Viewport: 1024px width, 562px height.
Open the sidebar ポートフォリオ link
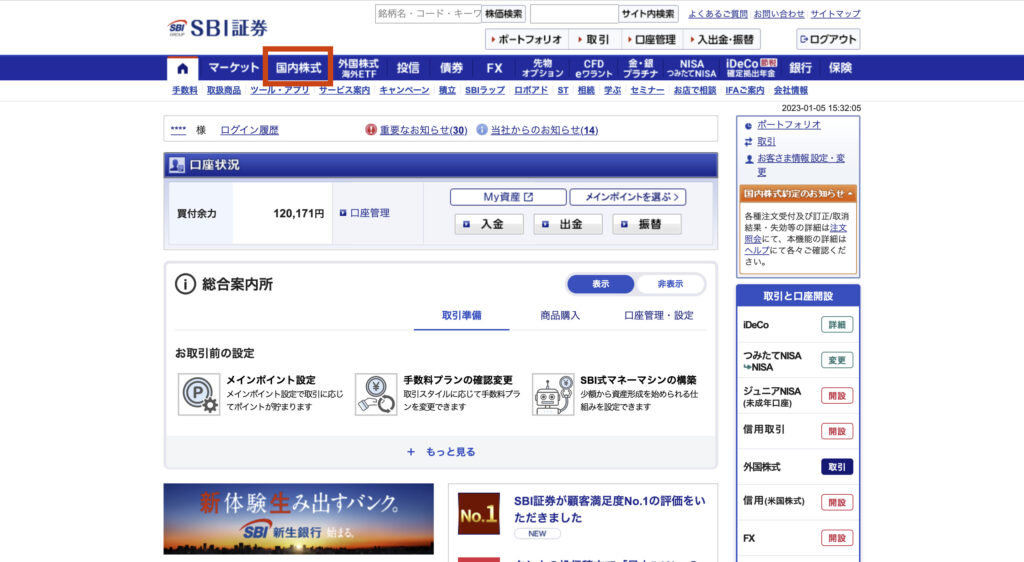click(x=788, y=125)
